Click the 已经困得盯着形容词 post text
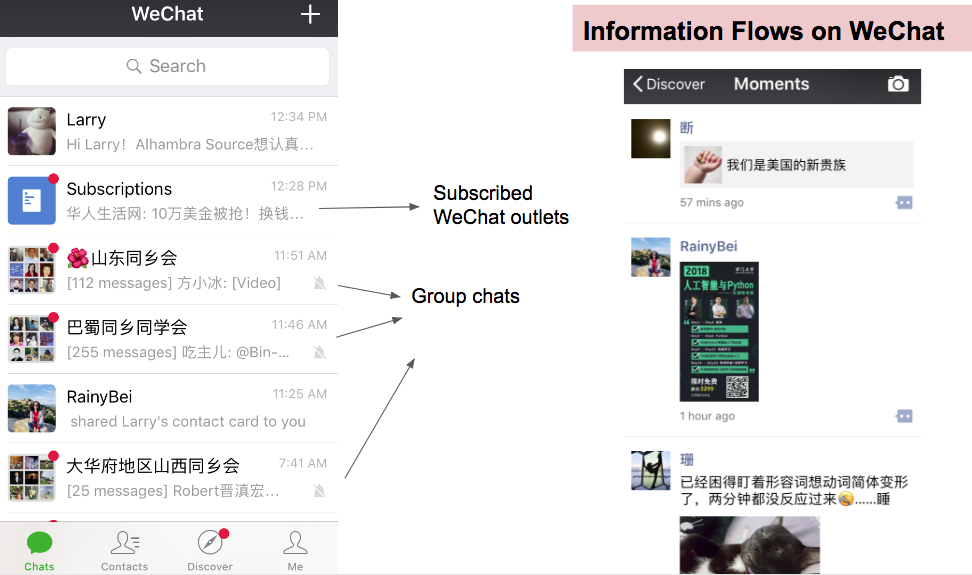This screenshot has height=575, width=972. (794, 491)
